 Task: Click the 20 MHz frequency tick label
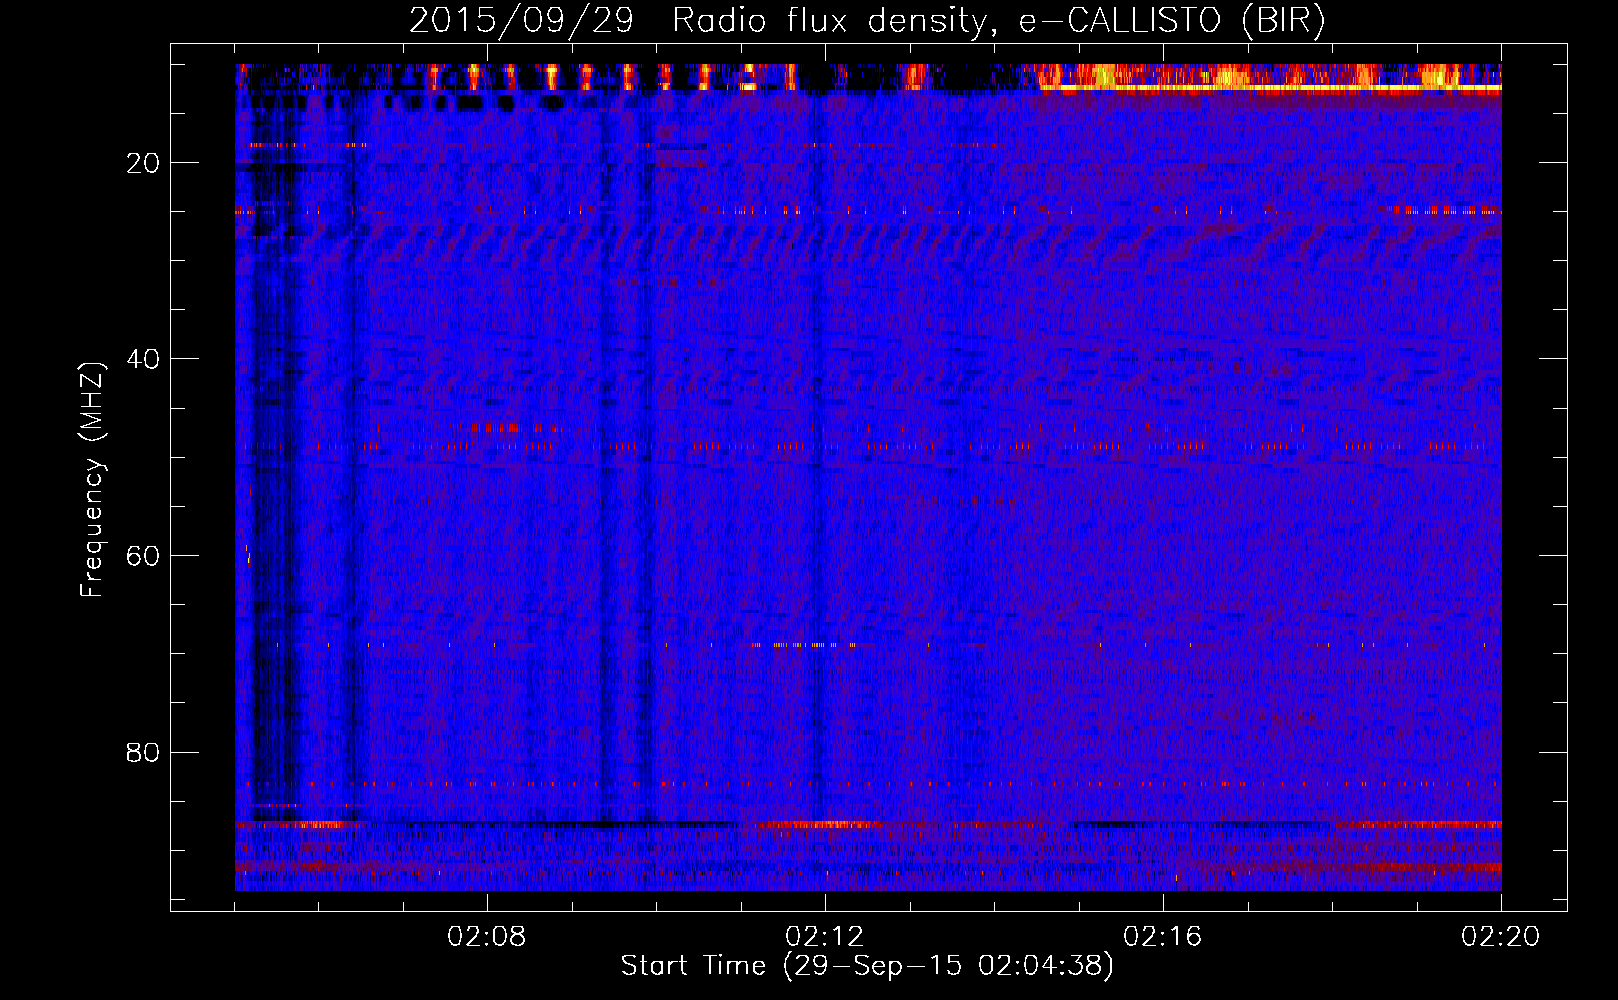pos(143,163)
